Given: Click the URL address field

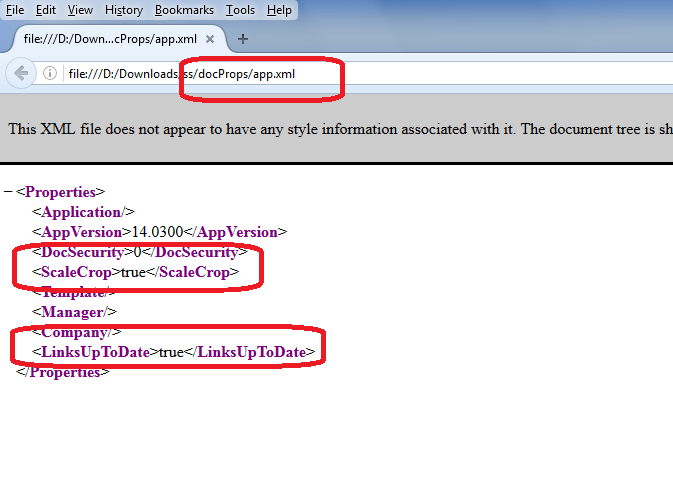Looking at the screenshot, I should point(400,73).
